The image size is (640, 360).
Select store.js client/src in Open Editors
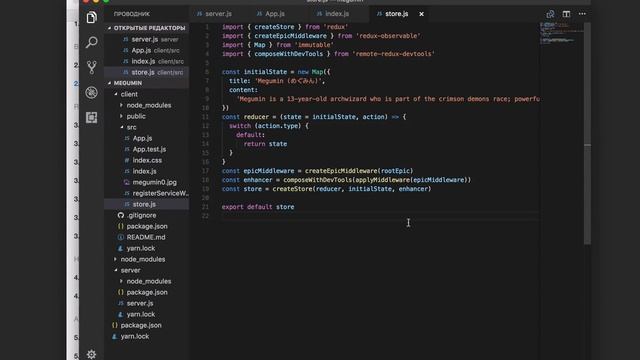point(147,73)
